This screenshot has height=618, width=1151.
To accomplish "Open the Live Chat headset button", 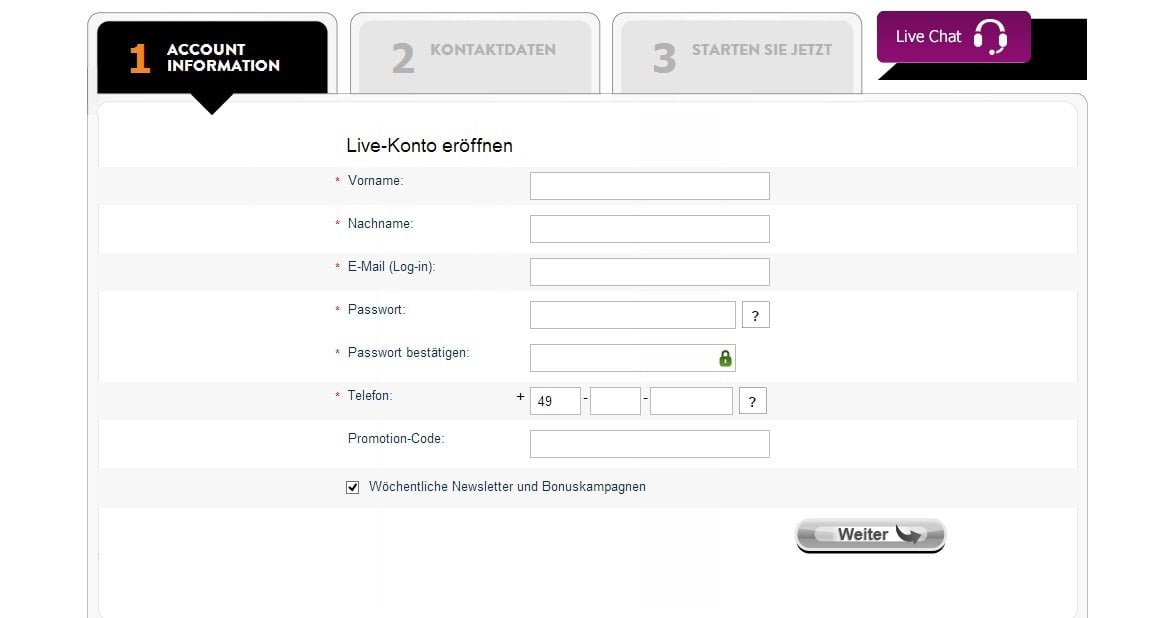I will point(954,37).
